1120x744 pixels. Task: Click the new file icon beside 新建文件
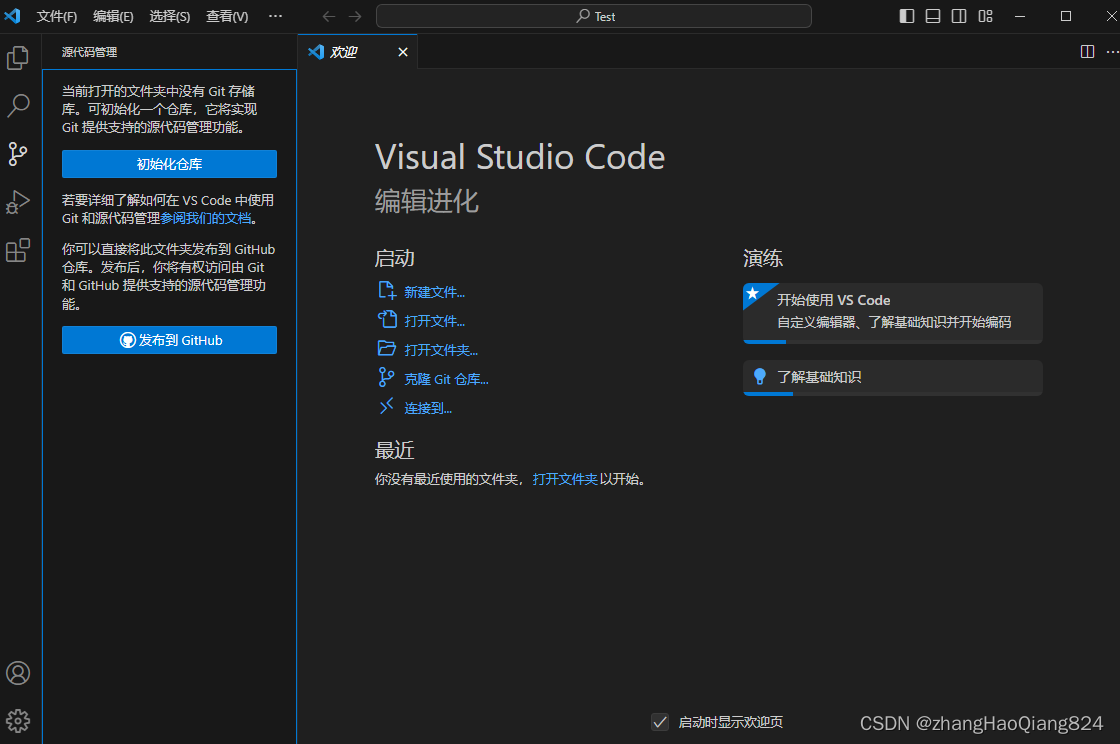coord(386,290)
